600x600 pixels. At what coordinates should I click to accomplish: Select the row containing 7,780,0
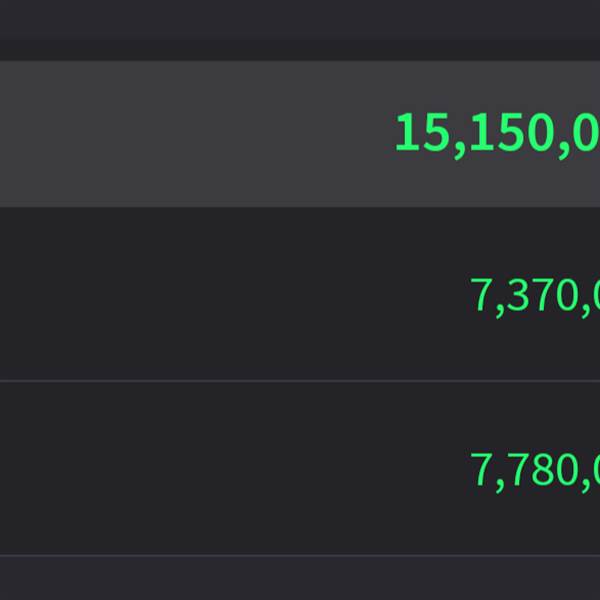coord(300,468)
